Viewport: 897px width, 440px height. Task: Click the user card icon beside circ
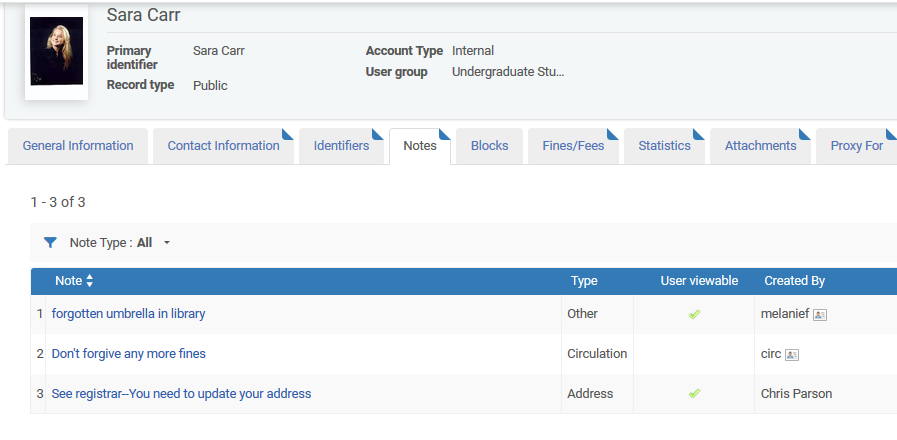pos(792,354)
